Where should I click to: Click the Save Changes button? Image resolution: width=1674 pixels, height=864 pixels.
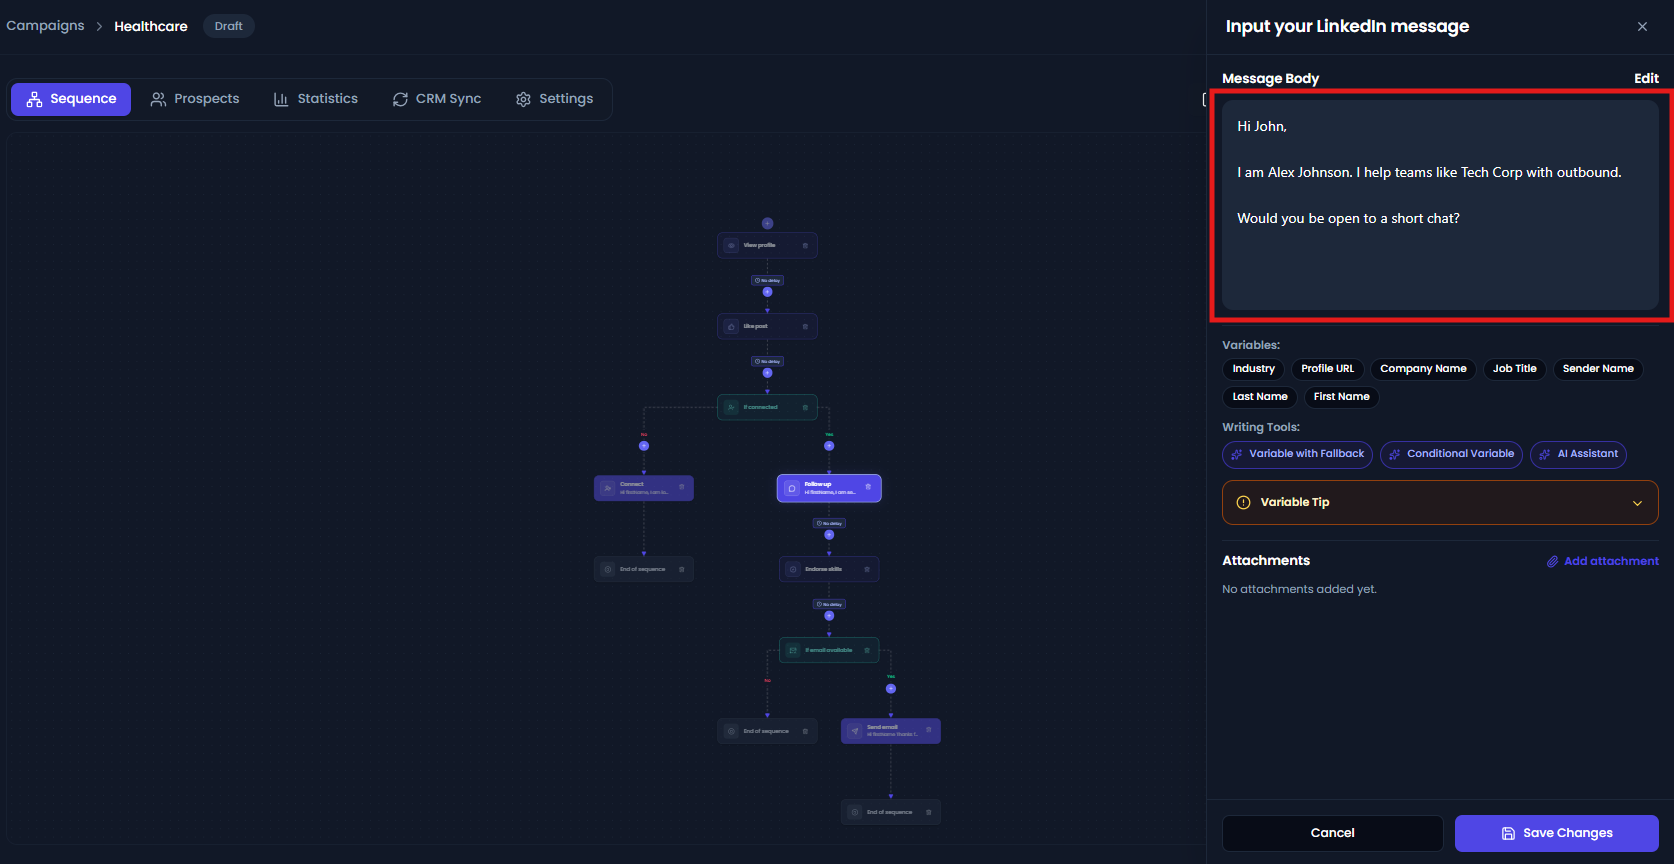click(x=1556, y=833)
